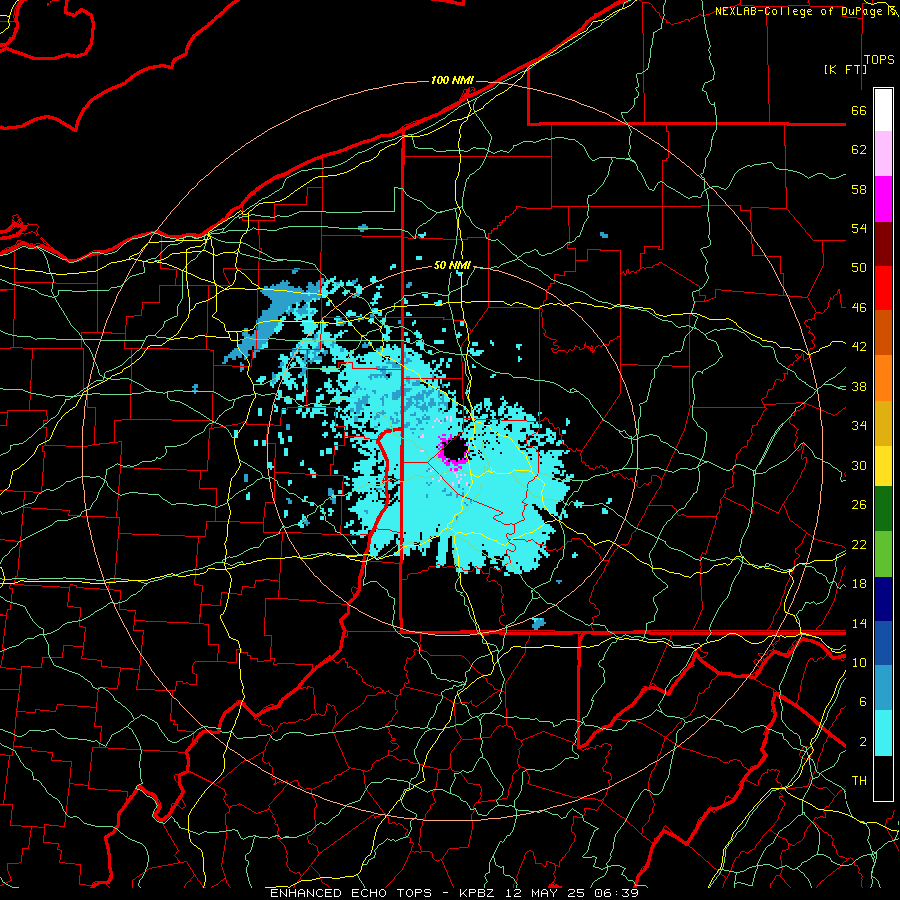Viewport: 900px width, 900px height.
Task: Click the dark green swatch above 26
Action: pyautogui.click(x=883, y=509)
